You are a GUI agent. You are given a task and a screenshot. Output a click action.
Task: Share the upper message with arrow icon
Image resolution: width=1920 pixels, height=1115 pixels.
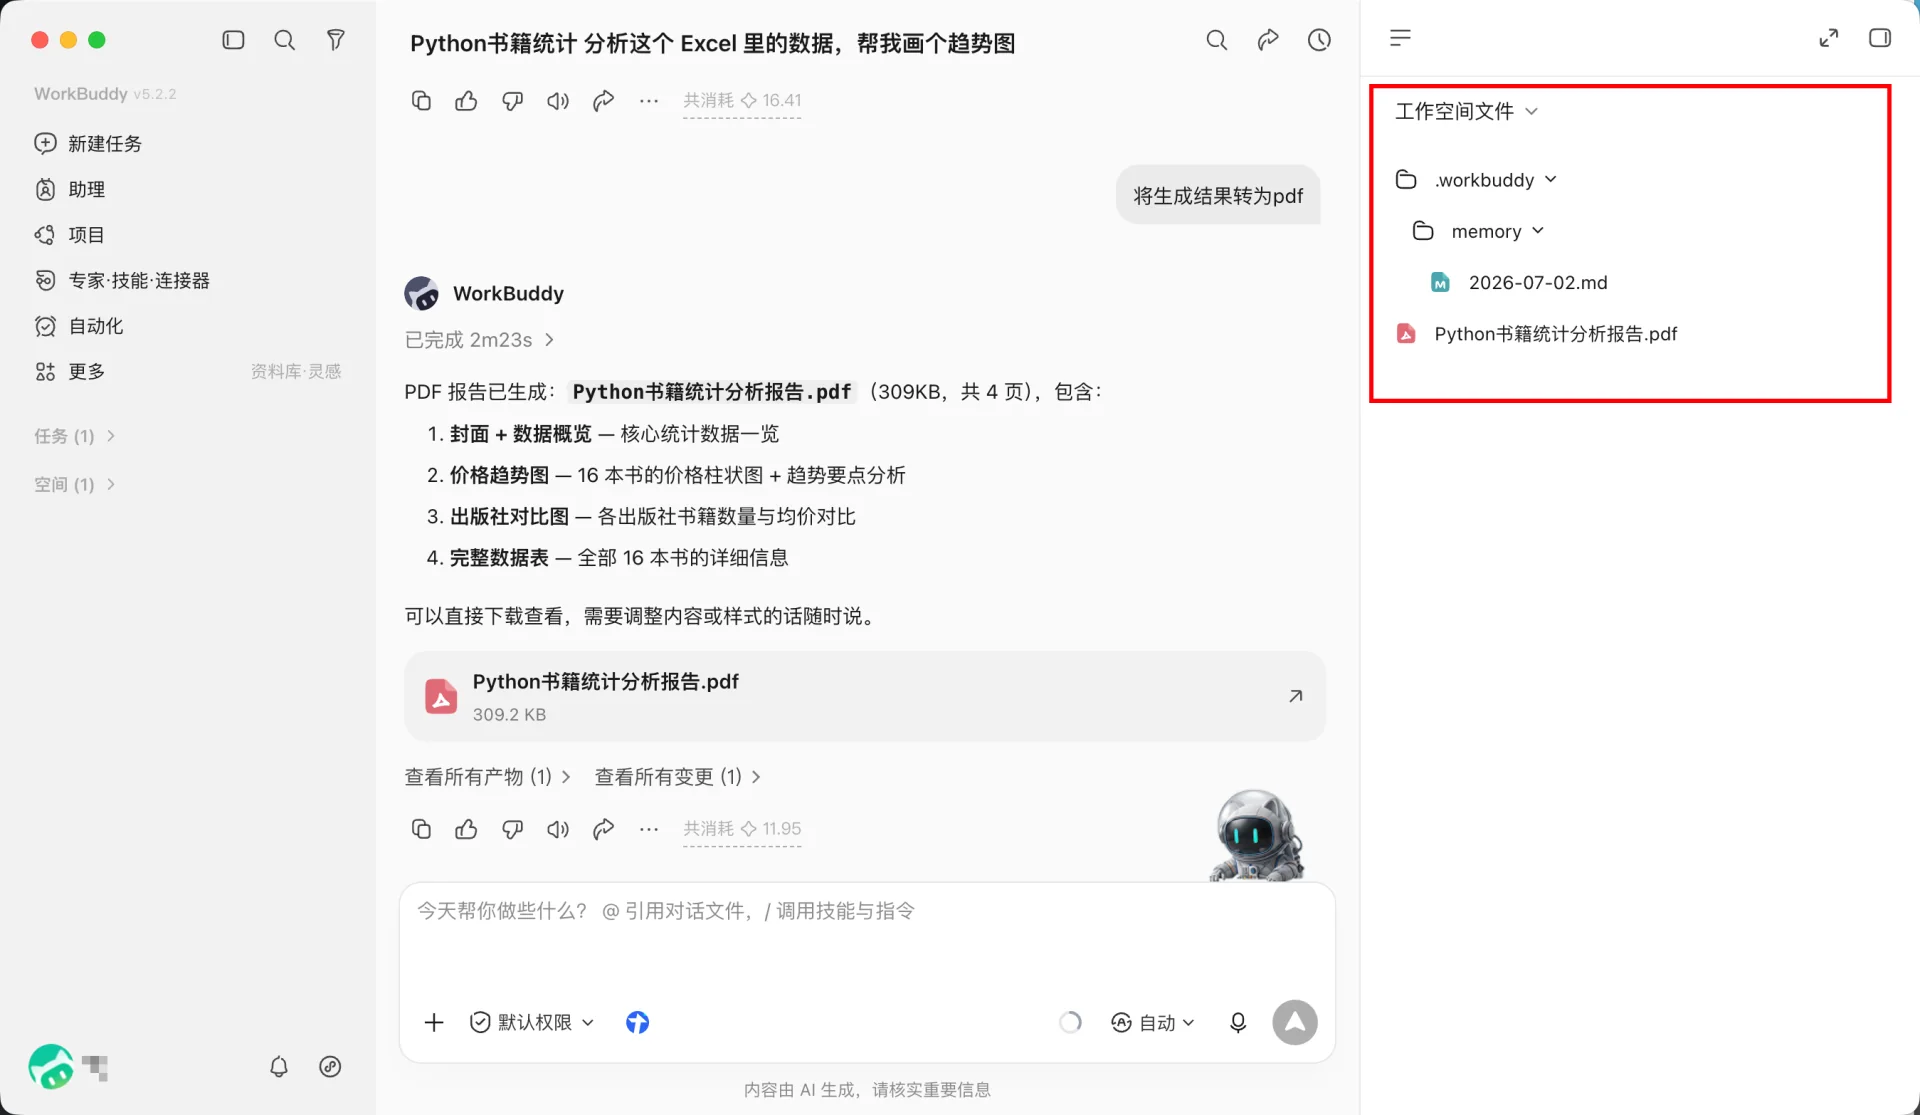[603, 101]
